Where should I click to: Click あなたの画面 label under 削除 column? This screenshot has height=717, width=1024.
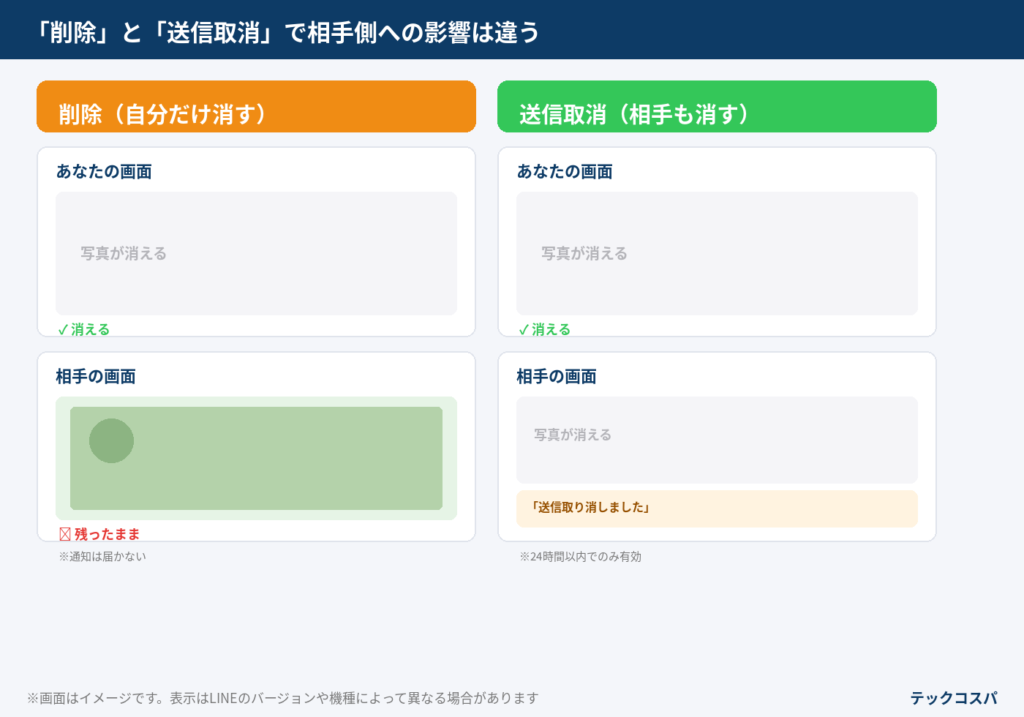click(104, 172)
